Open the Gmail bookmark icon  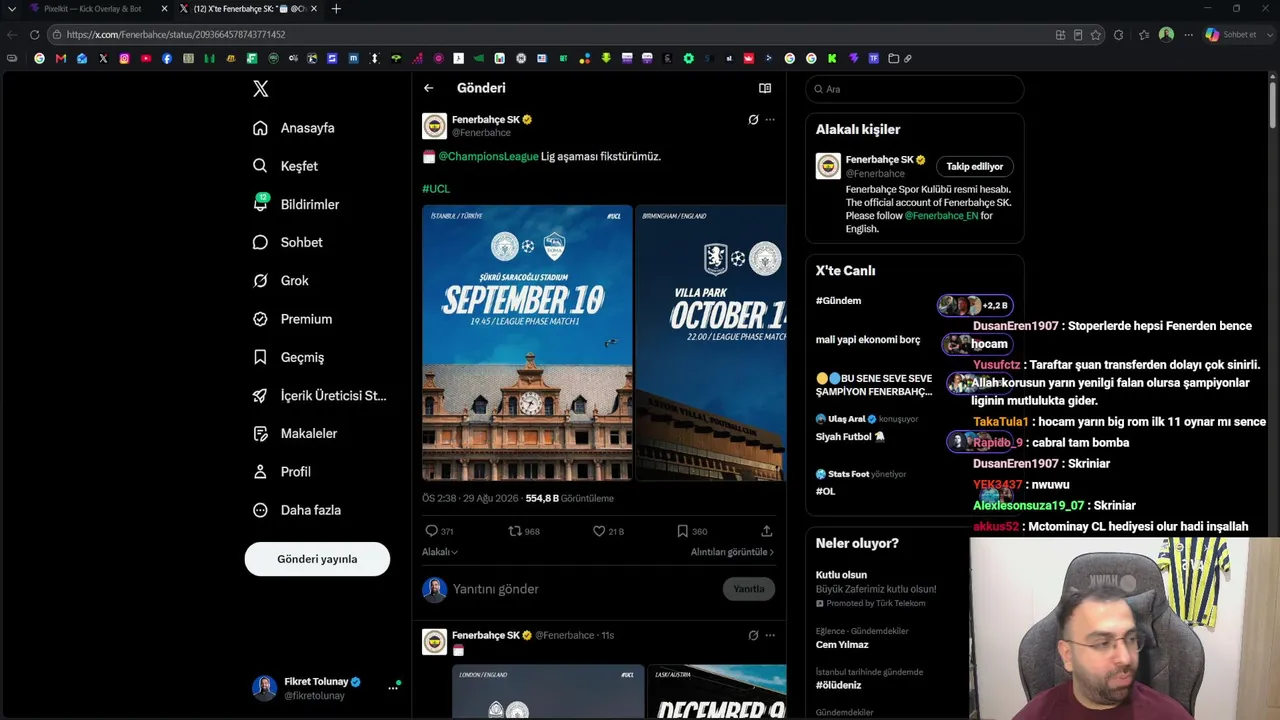click(x=61, y=58)
